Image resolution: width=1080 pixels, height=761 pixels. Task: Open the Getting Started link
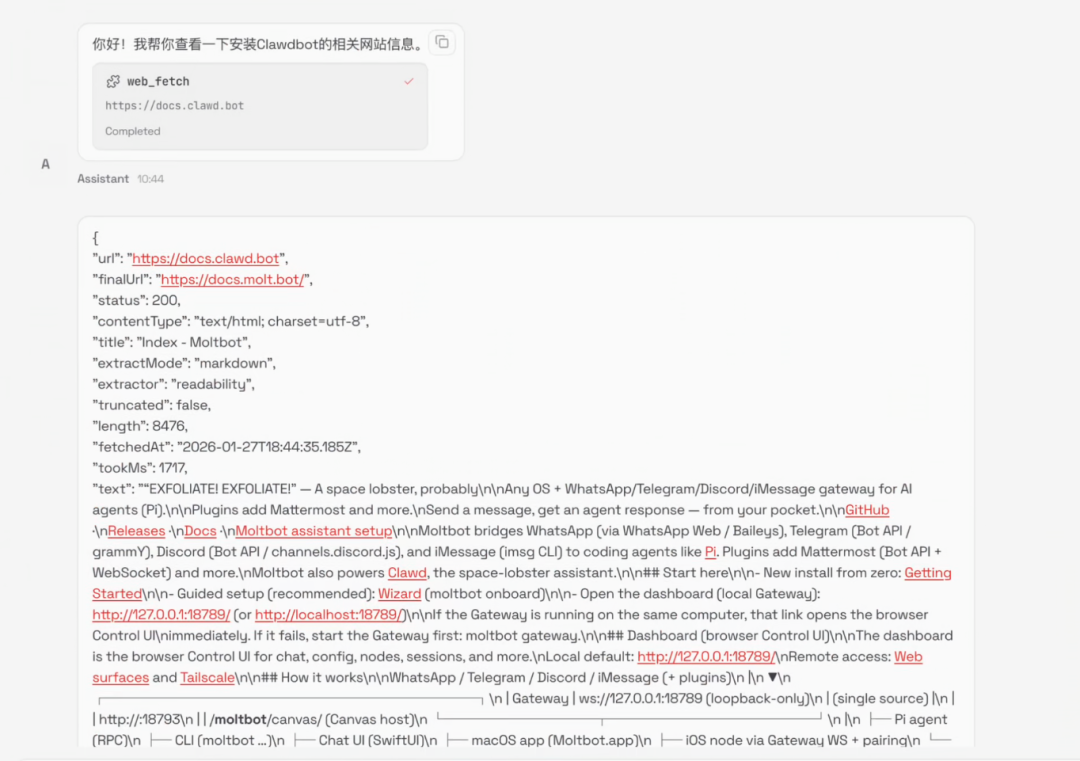[928, 573]
